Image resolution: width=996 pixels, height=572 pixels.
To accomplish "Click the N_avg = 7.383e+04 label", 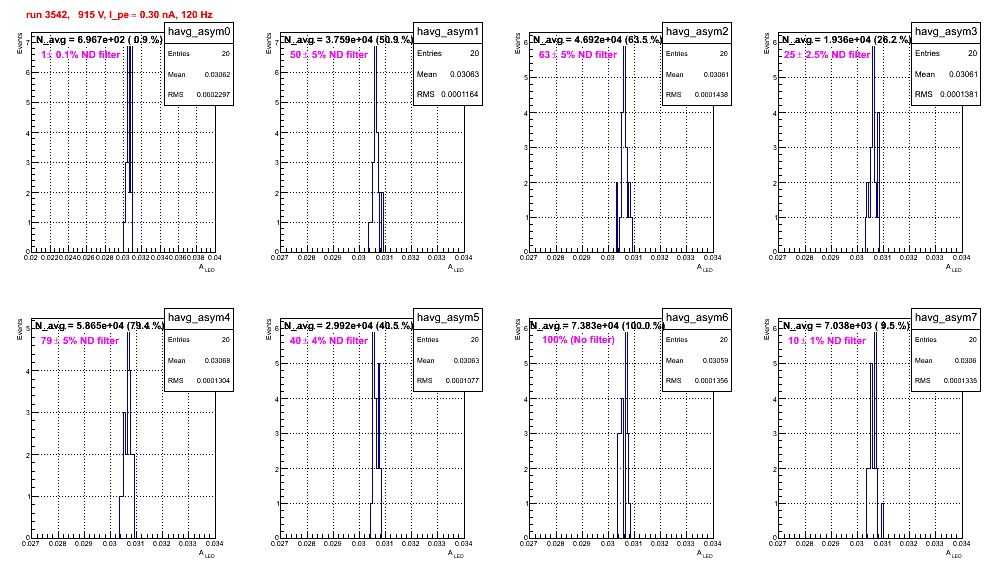I will click(597, 325).
